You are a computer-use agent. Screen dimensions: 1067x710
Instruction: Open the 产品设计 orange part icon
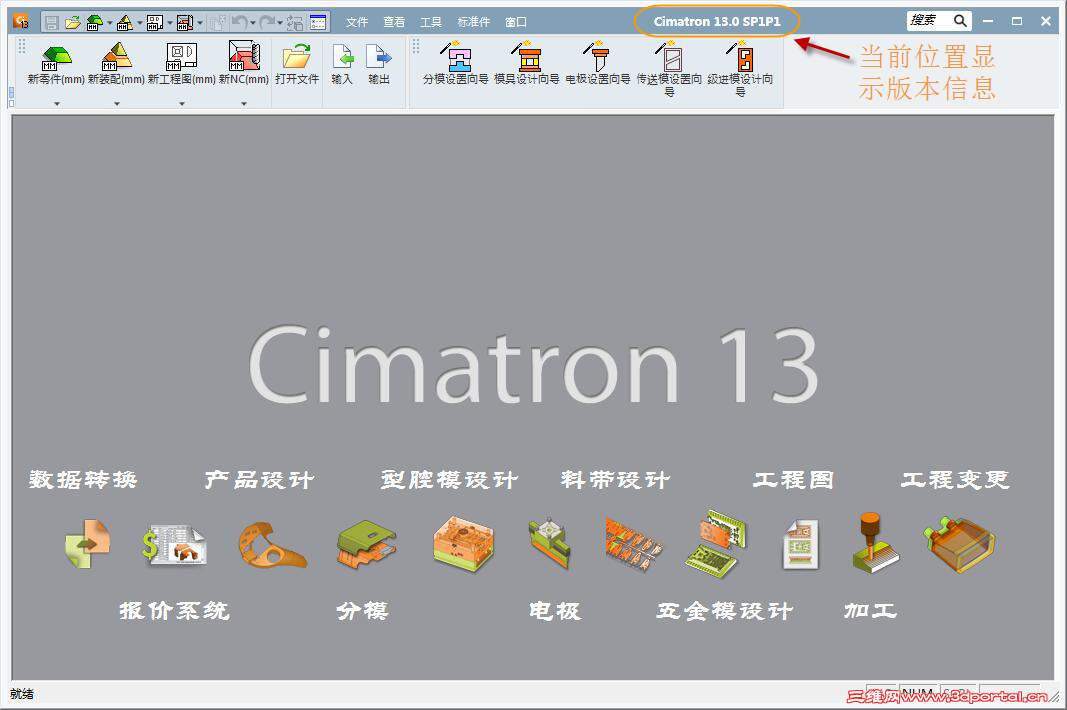tap(272, 545)
